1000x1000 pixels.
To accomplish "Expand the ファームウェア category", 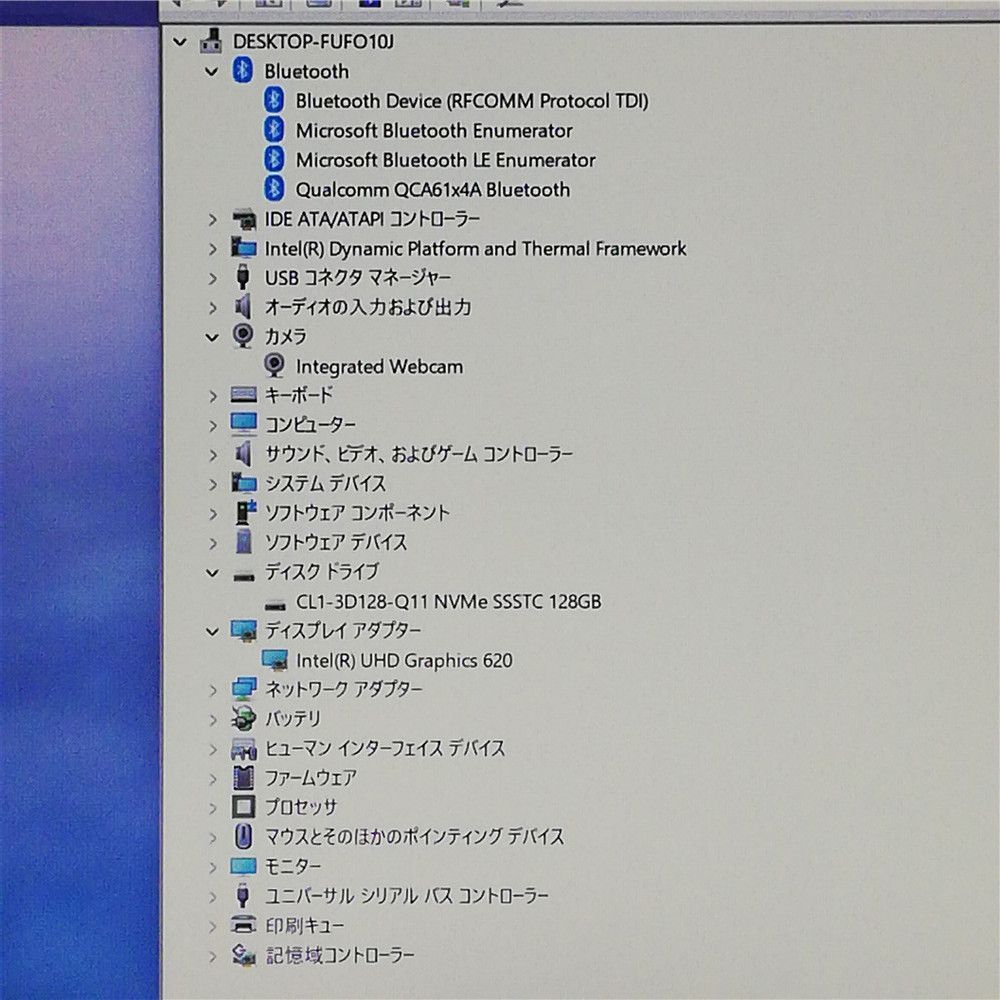I will point(213,779).
